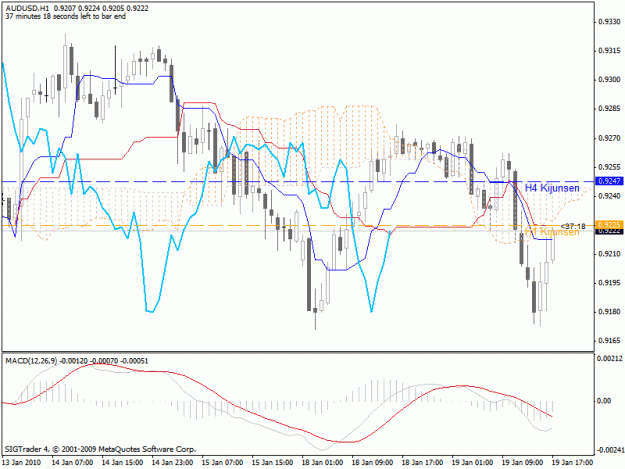
Task: Click the orange 0.9225 price tag
Action: [x=609, y=225]
